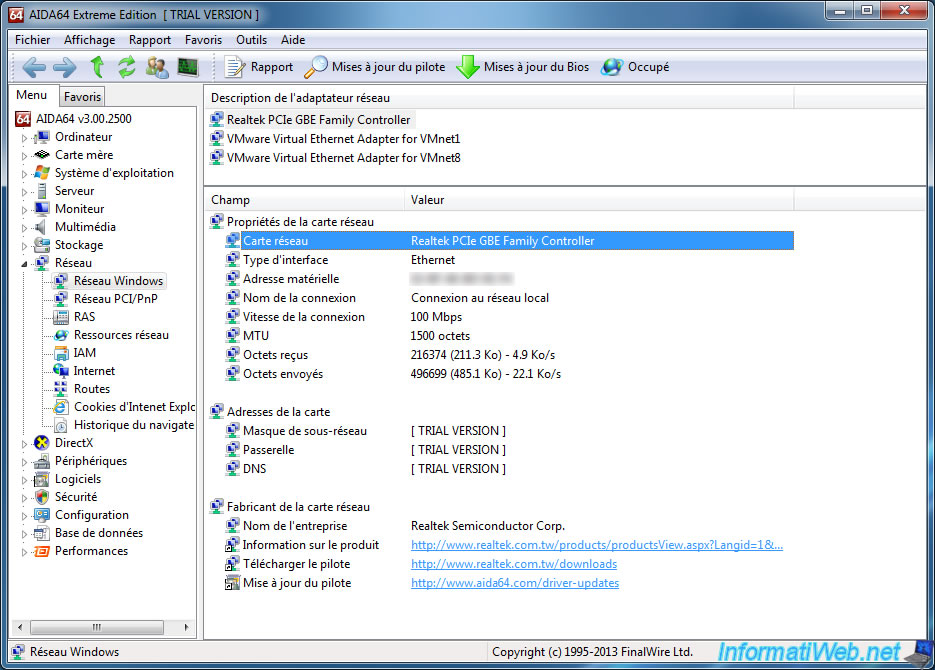
Task: Open the realtek.com.tw/downloads link
Action: pos(514,564)
